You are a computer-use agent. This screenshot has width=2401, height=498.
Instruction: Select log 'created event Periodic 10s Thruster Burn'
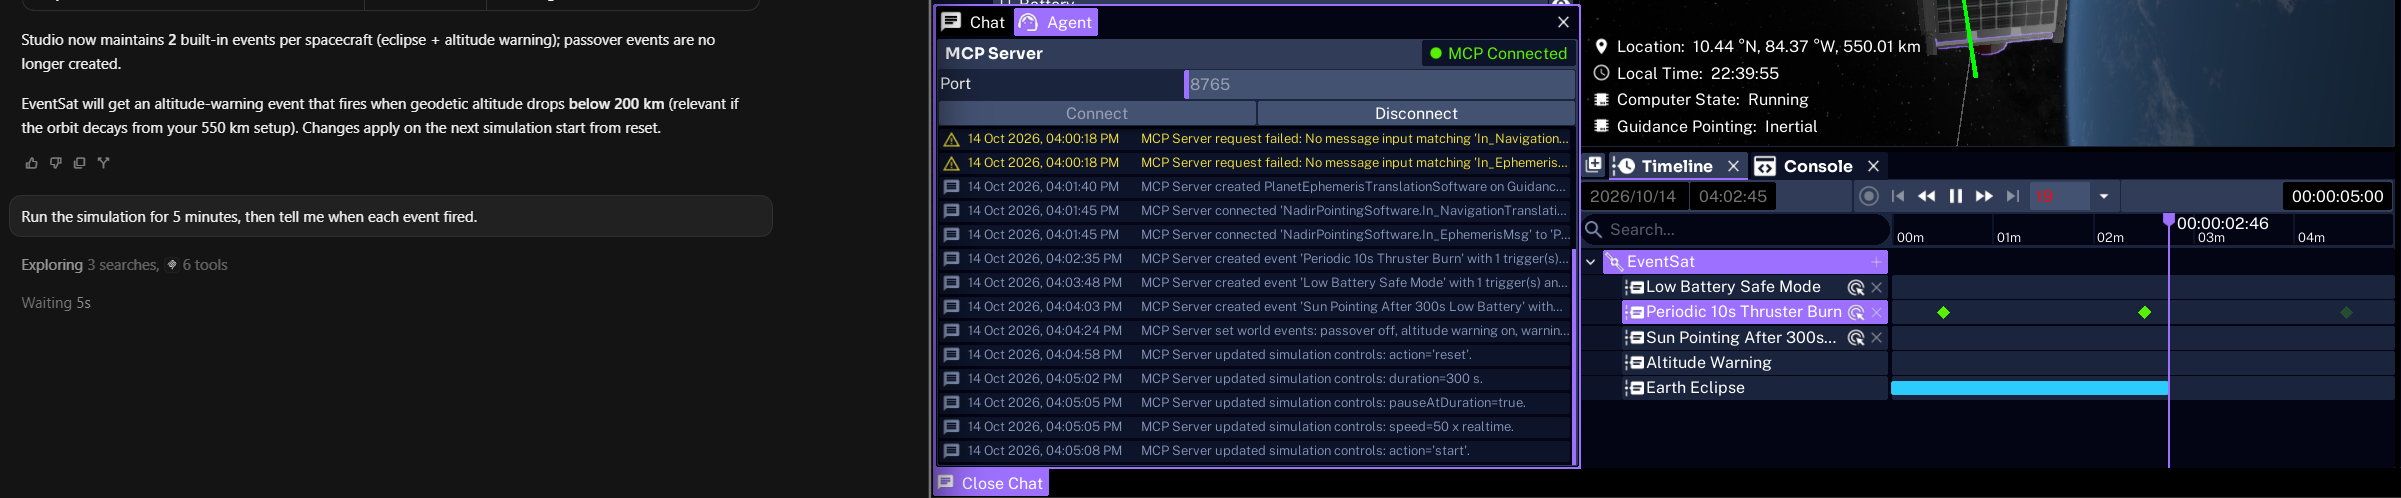click(1254, 259)
